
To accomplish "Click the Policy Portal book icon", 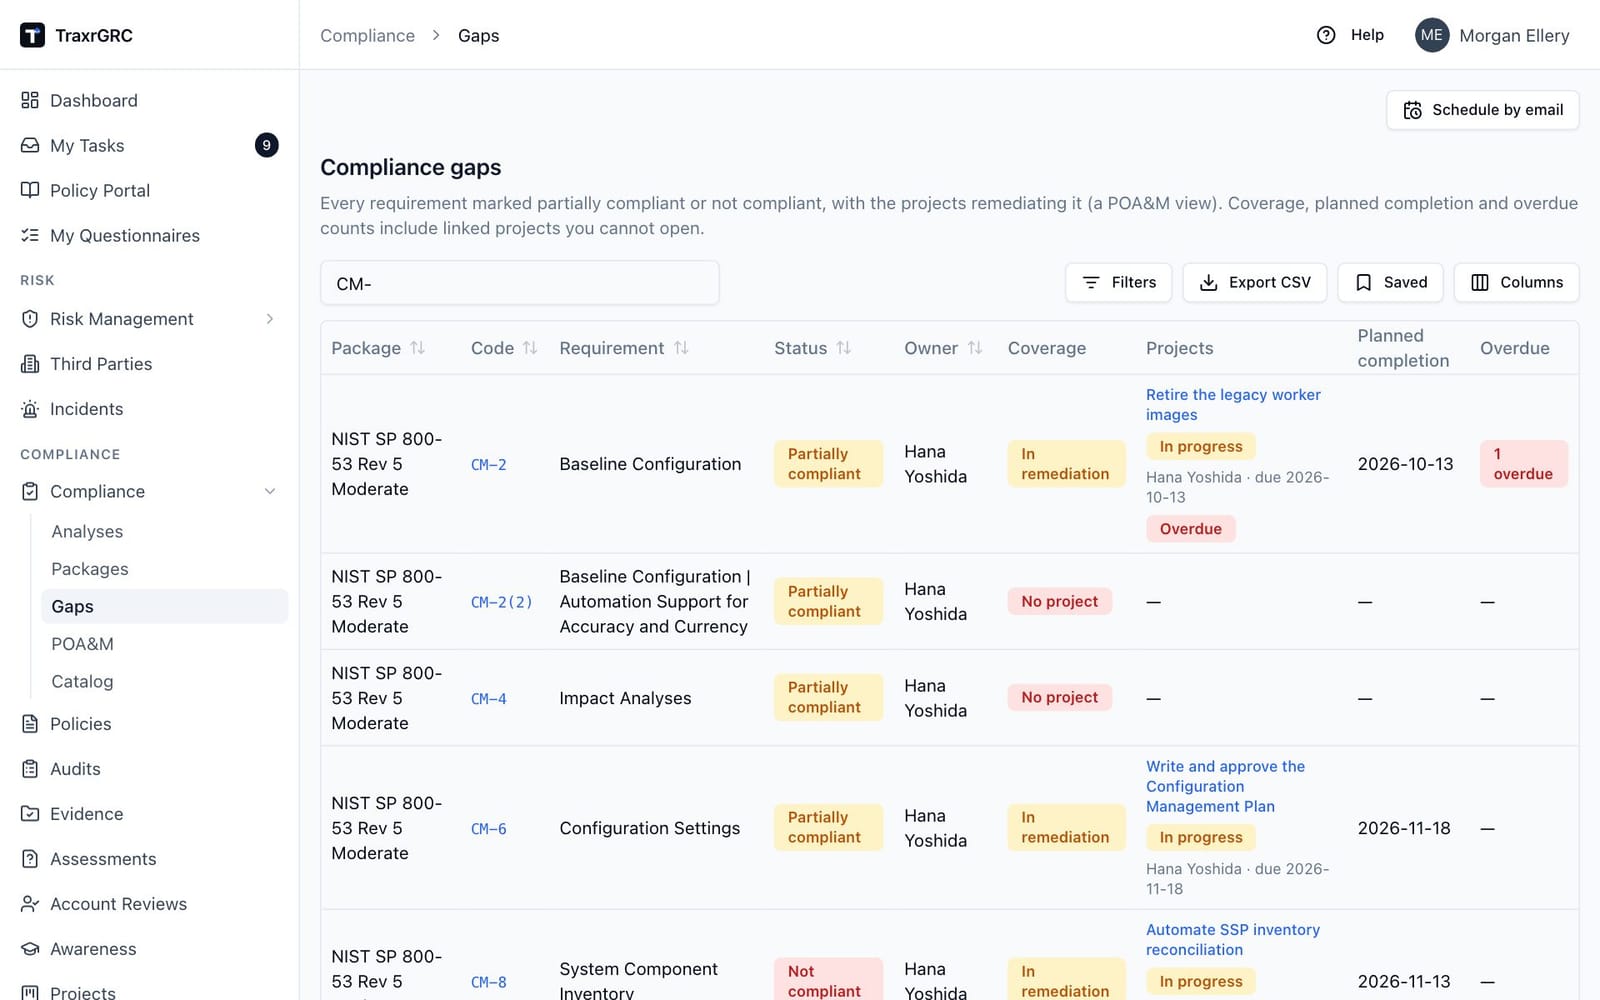I will point(30,190).
